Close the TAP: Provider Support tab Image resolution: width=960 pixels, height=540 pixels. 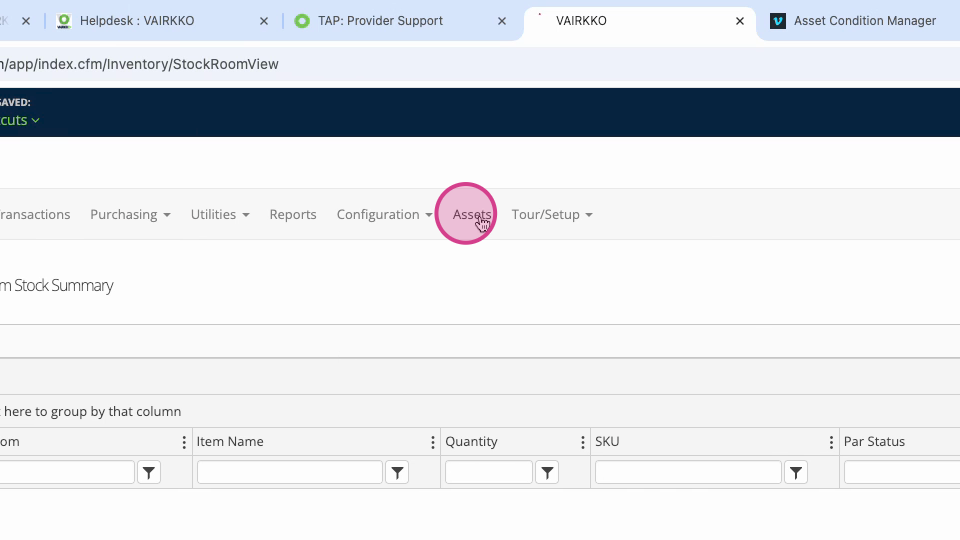pyautogui.click(x=502, y=21)
